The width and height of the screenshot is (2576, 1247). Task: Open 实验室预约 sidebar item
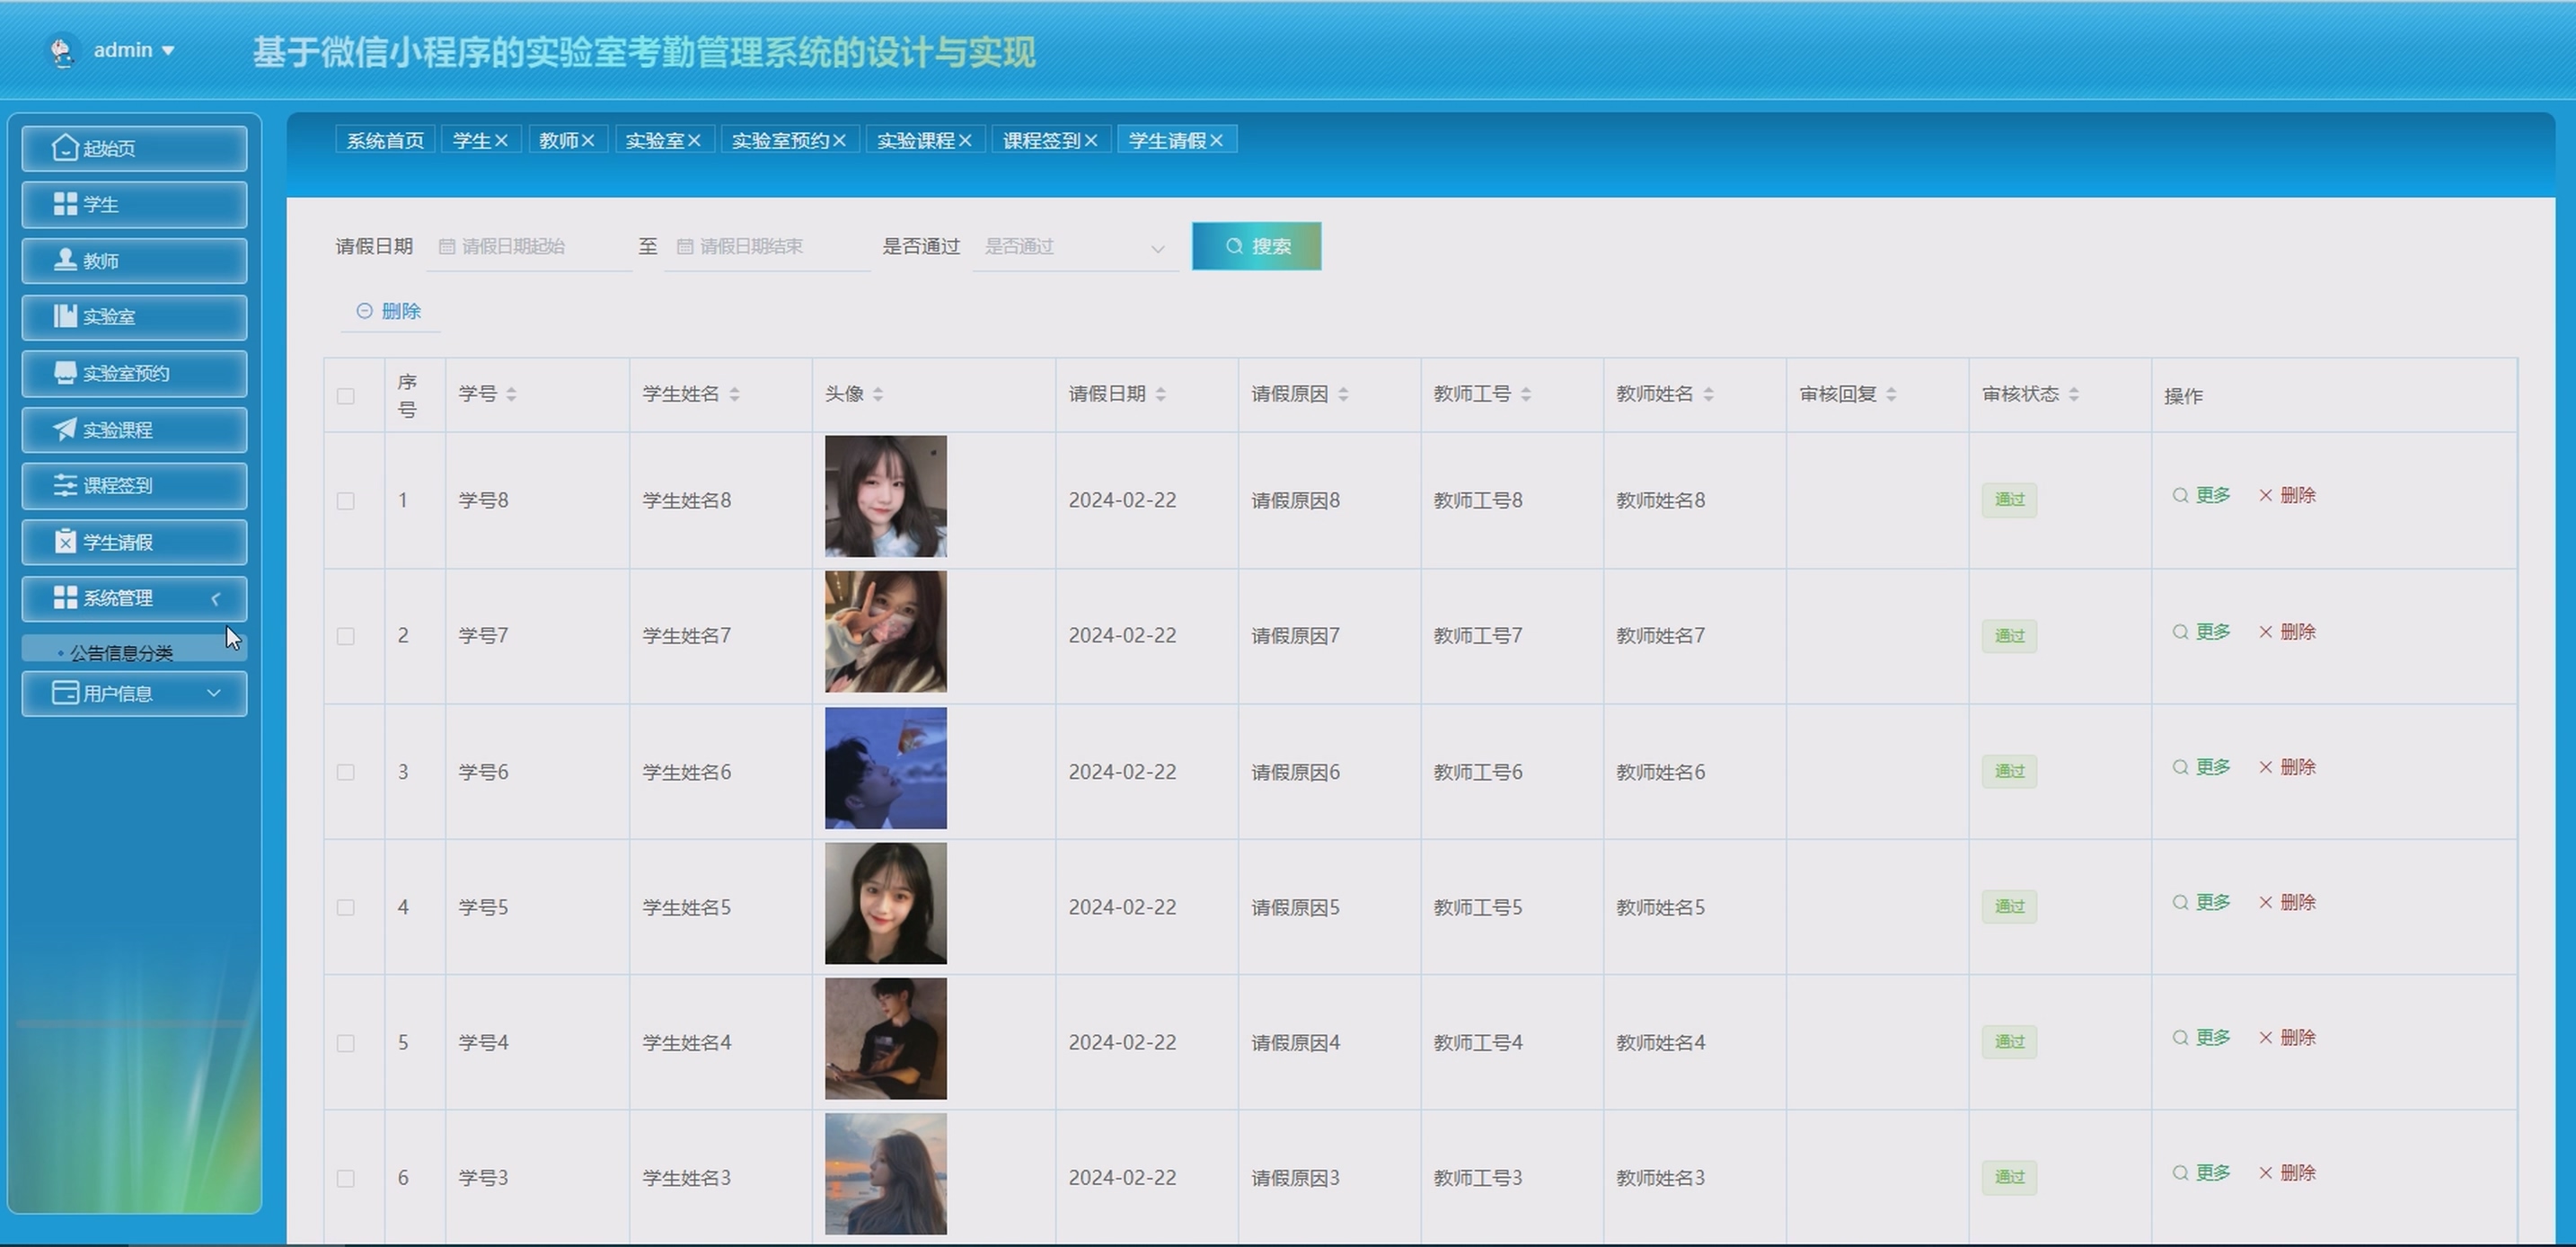pos(134,373)
